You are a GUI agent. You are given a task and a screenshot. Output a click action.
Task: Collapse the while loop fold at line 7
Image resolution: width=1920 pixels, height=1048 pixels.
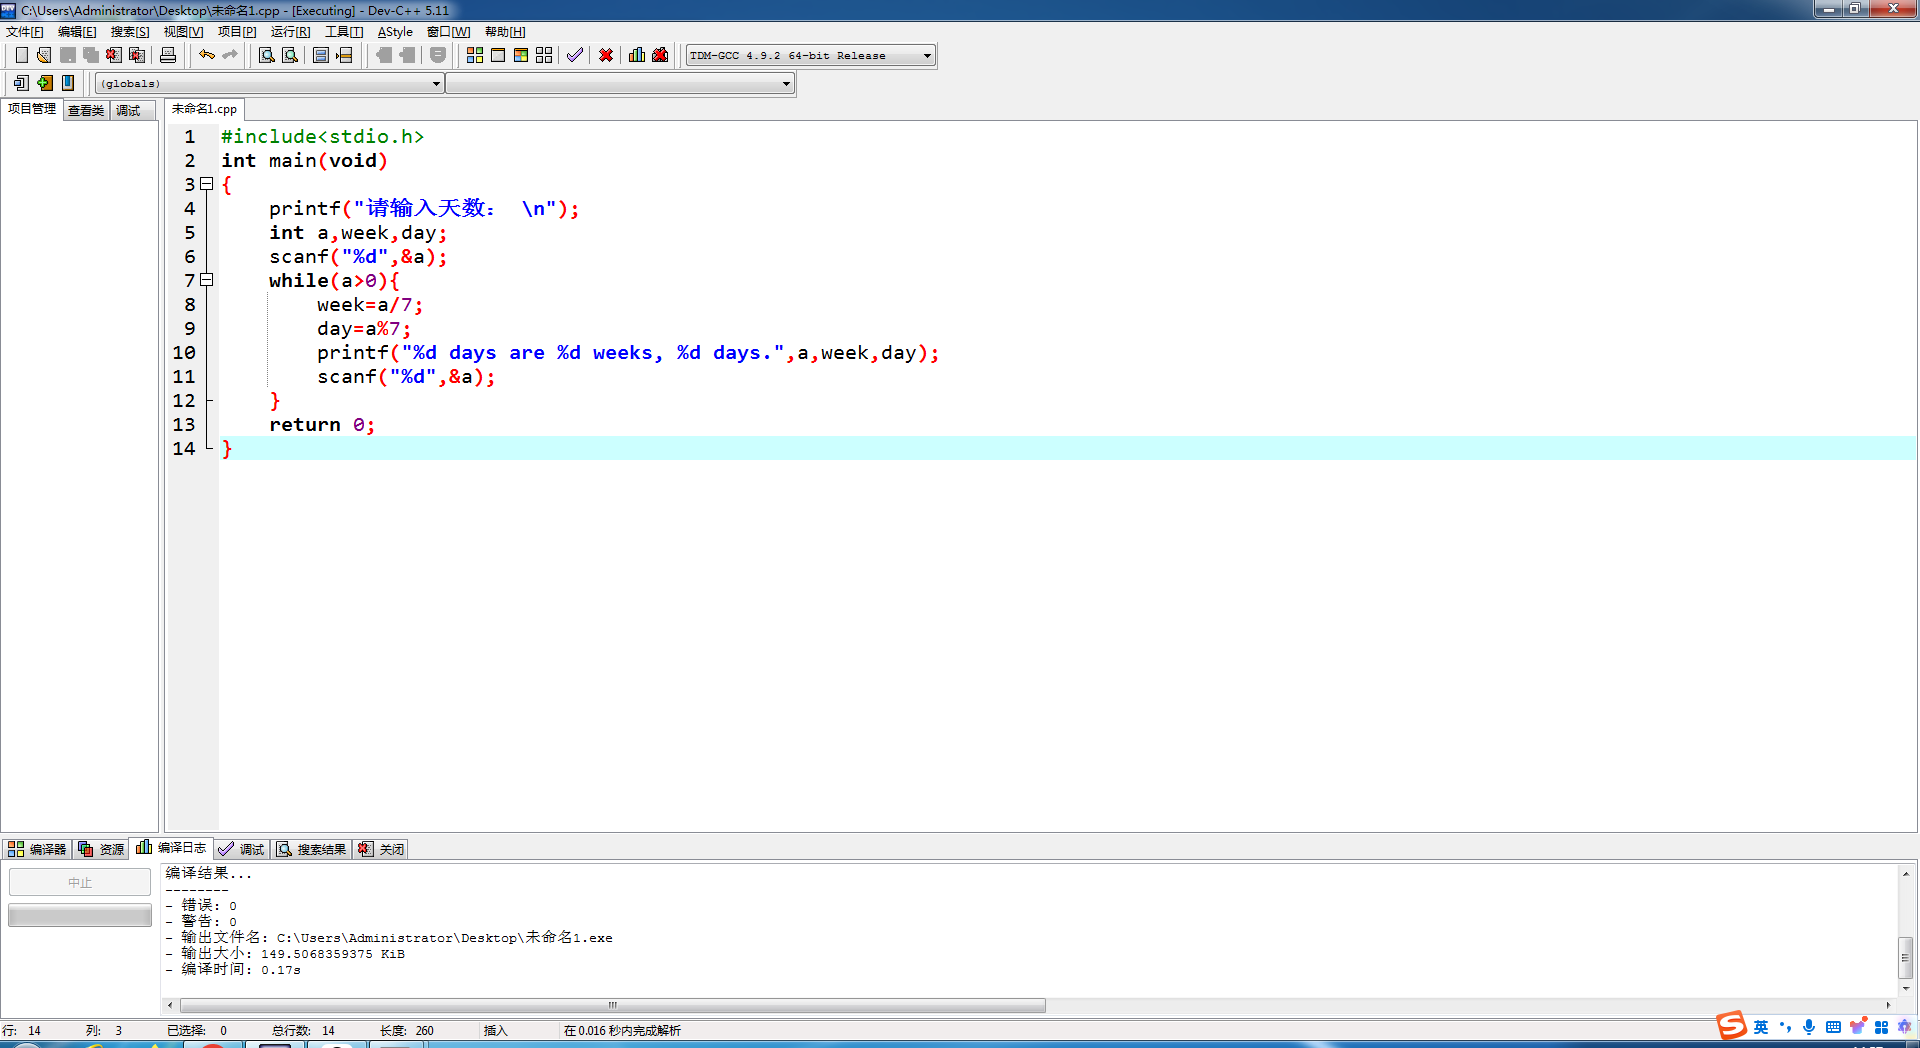click(207, 280)
